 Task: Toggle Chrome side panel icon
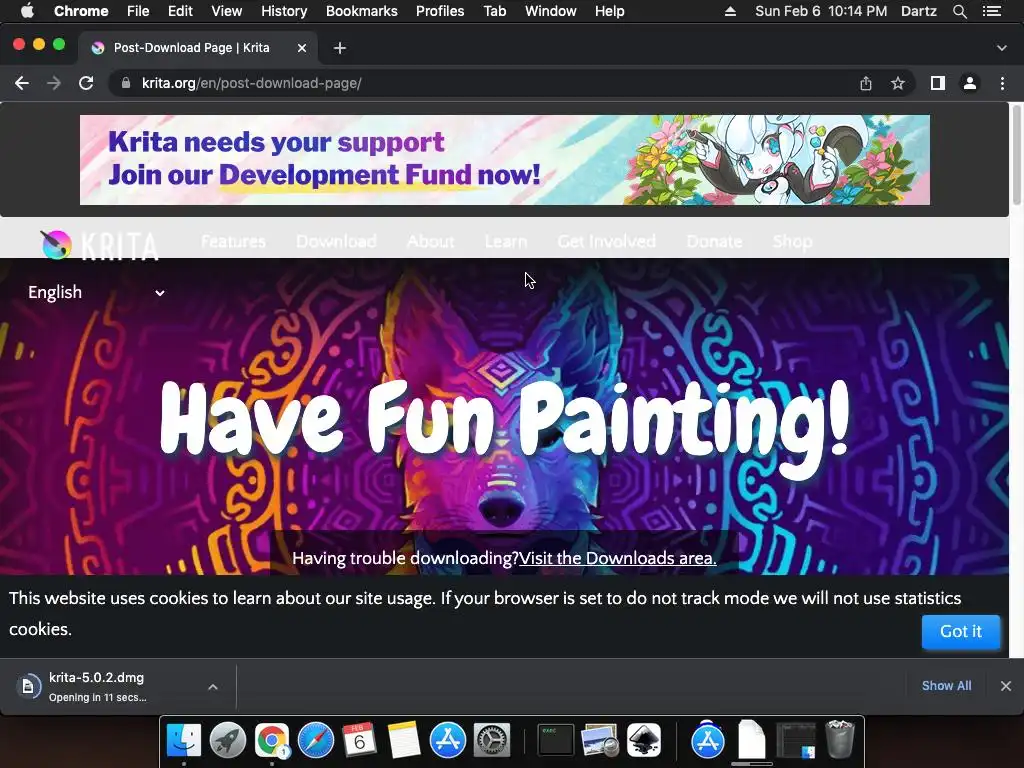click(938, 83)
